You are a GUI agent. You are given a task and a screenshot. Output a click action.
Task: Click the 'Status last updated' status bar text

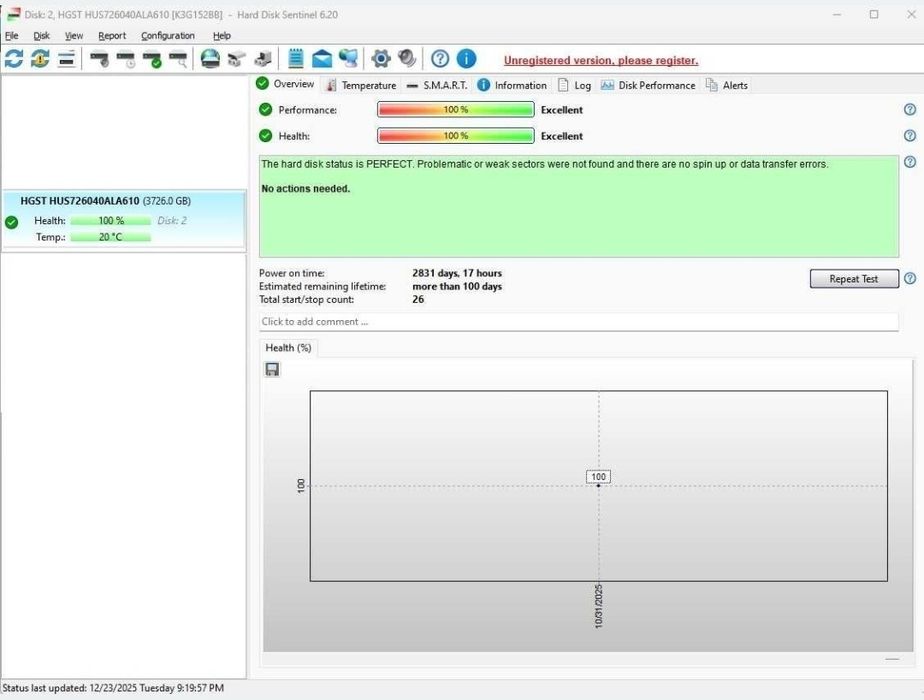(113, 688)
